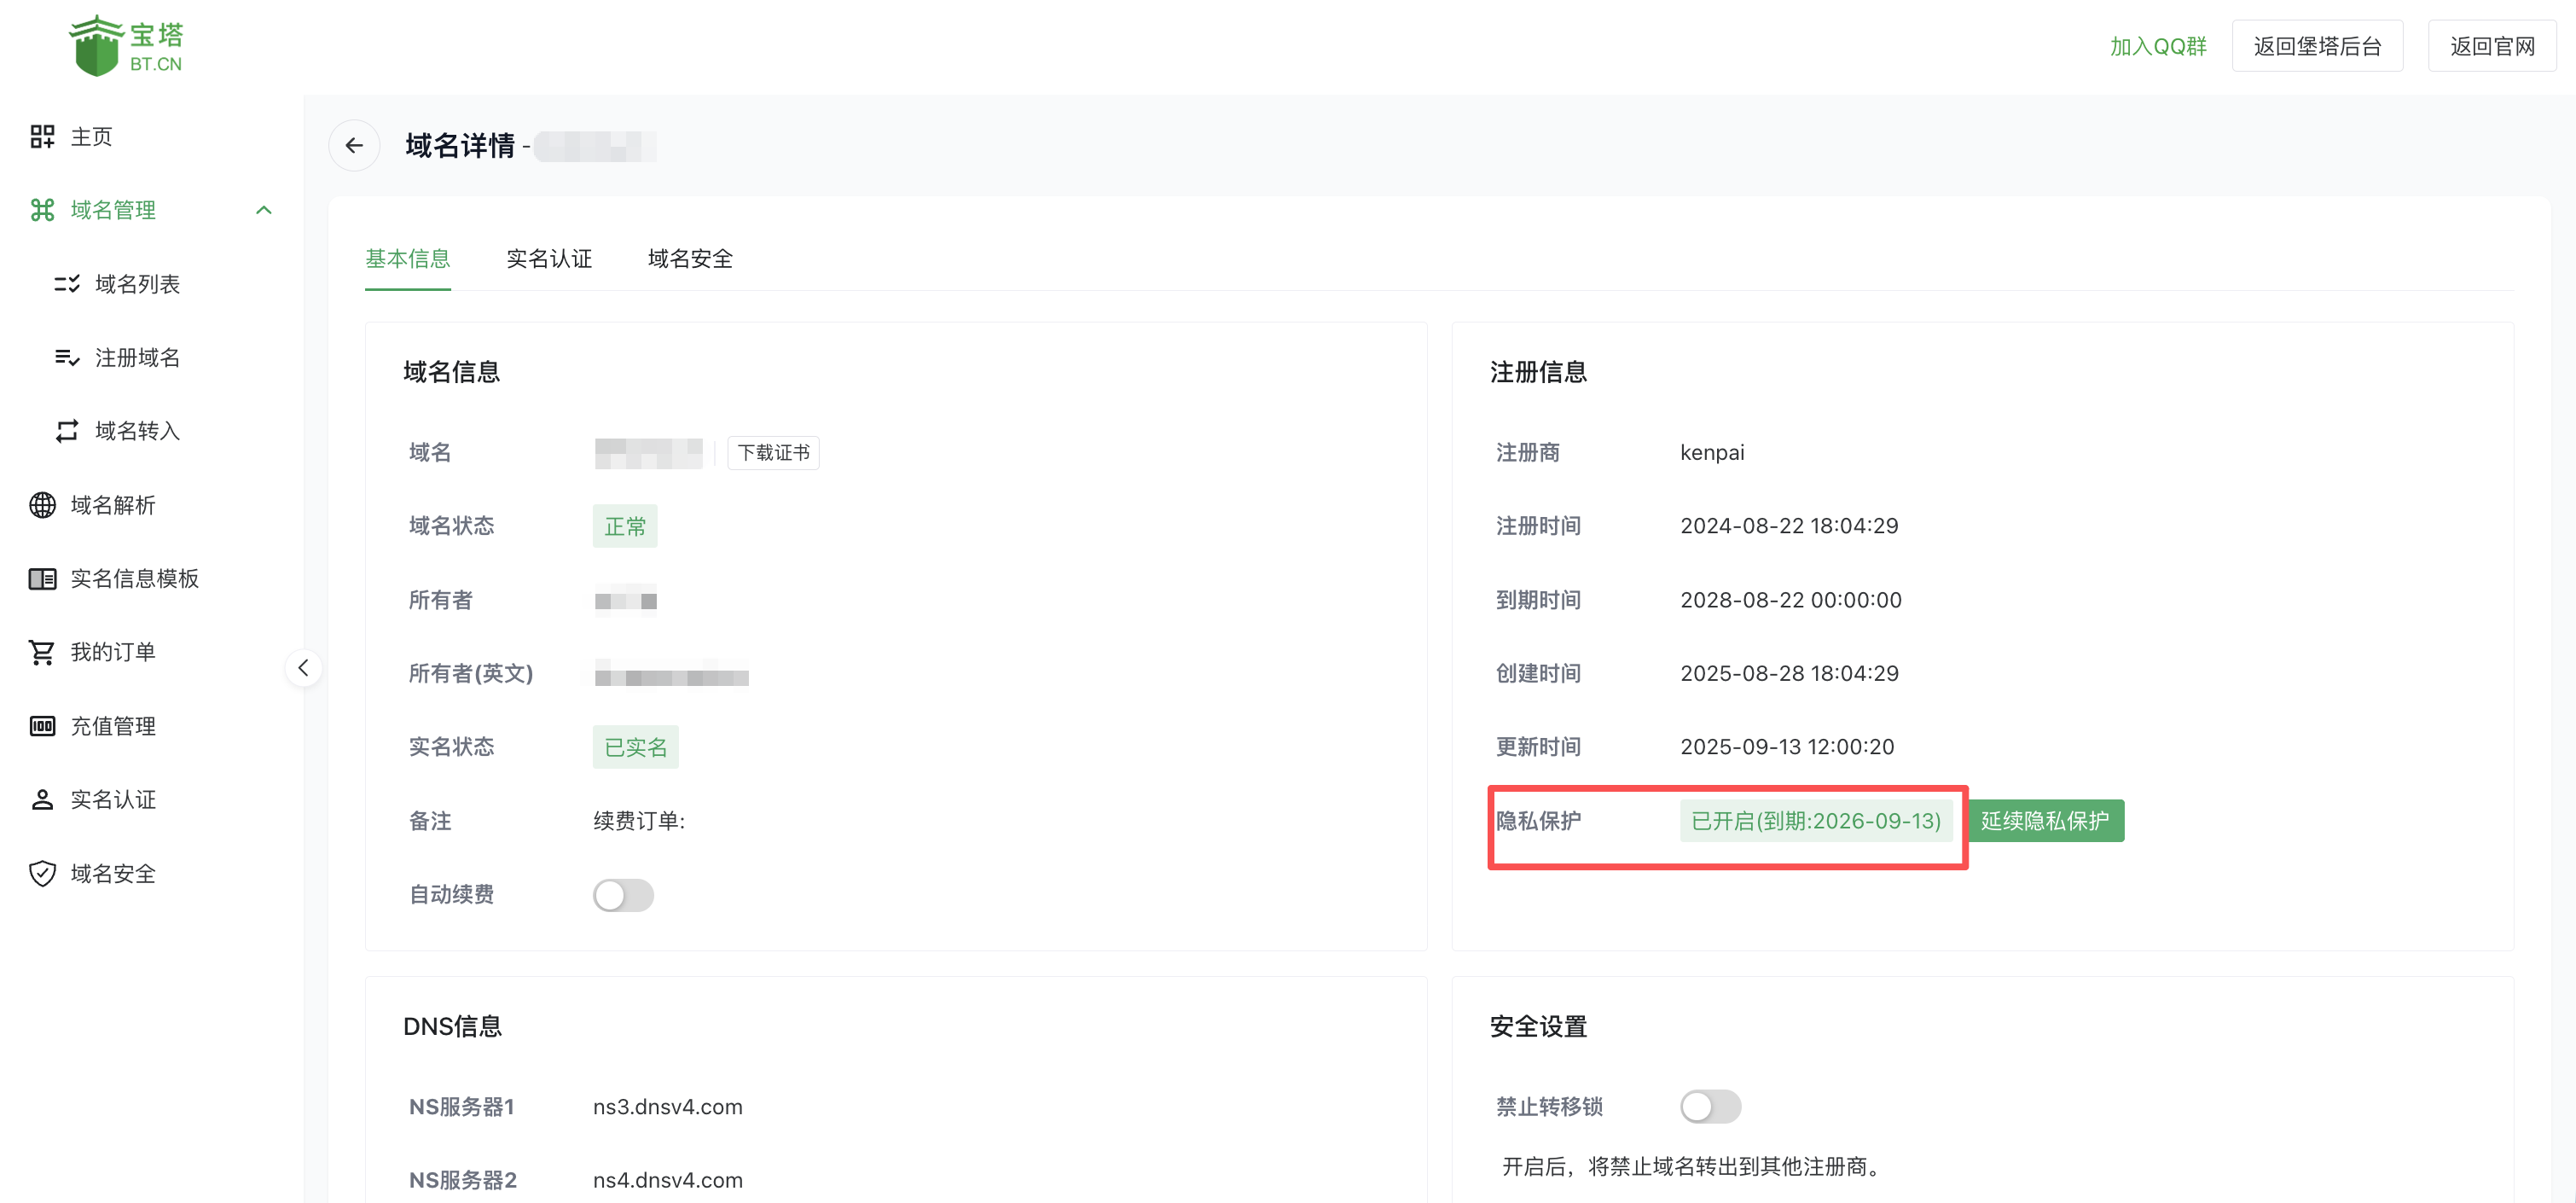The image size is (2576, 1203).
Task: Toggle the 自动续费 switch
Action: (623, 895)
